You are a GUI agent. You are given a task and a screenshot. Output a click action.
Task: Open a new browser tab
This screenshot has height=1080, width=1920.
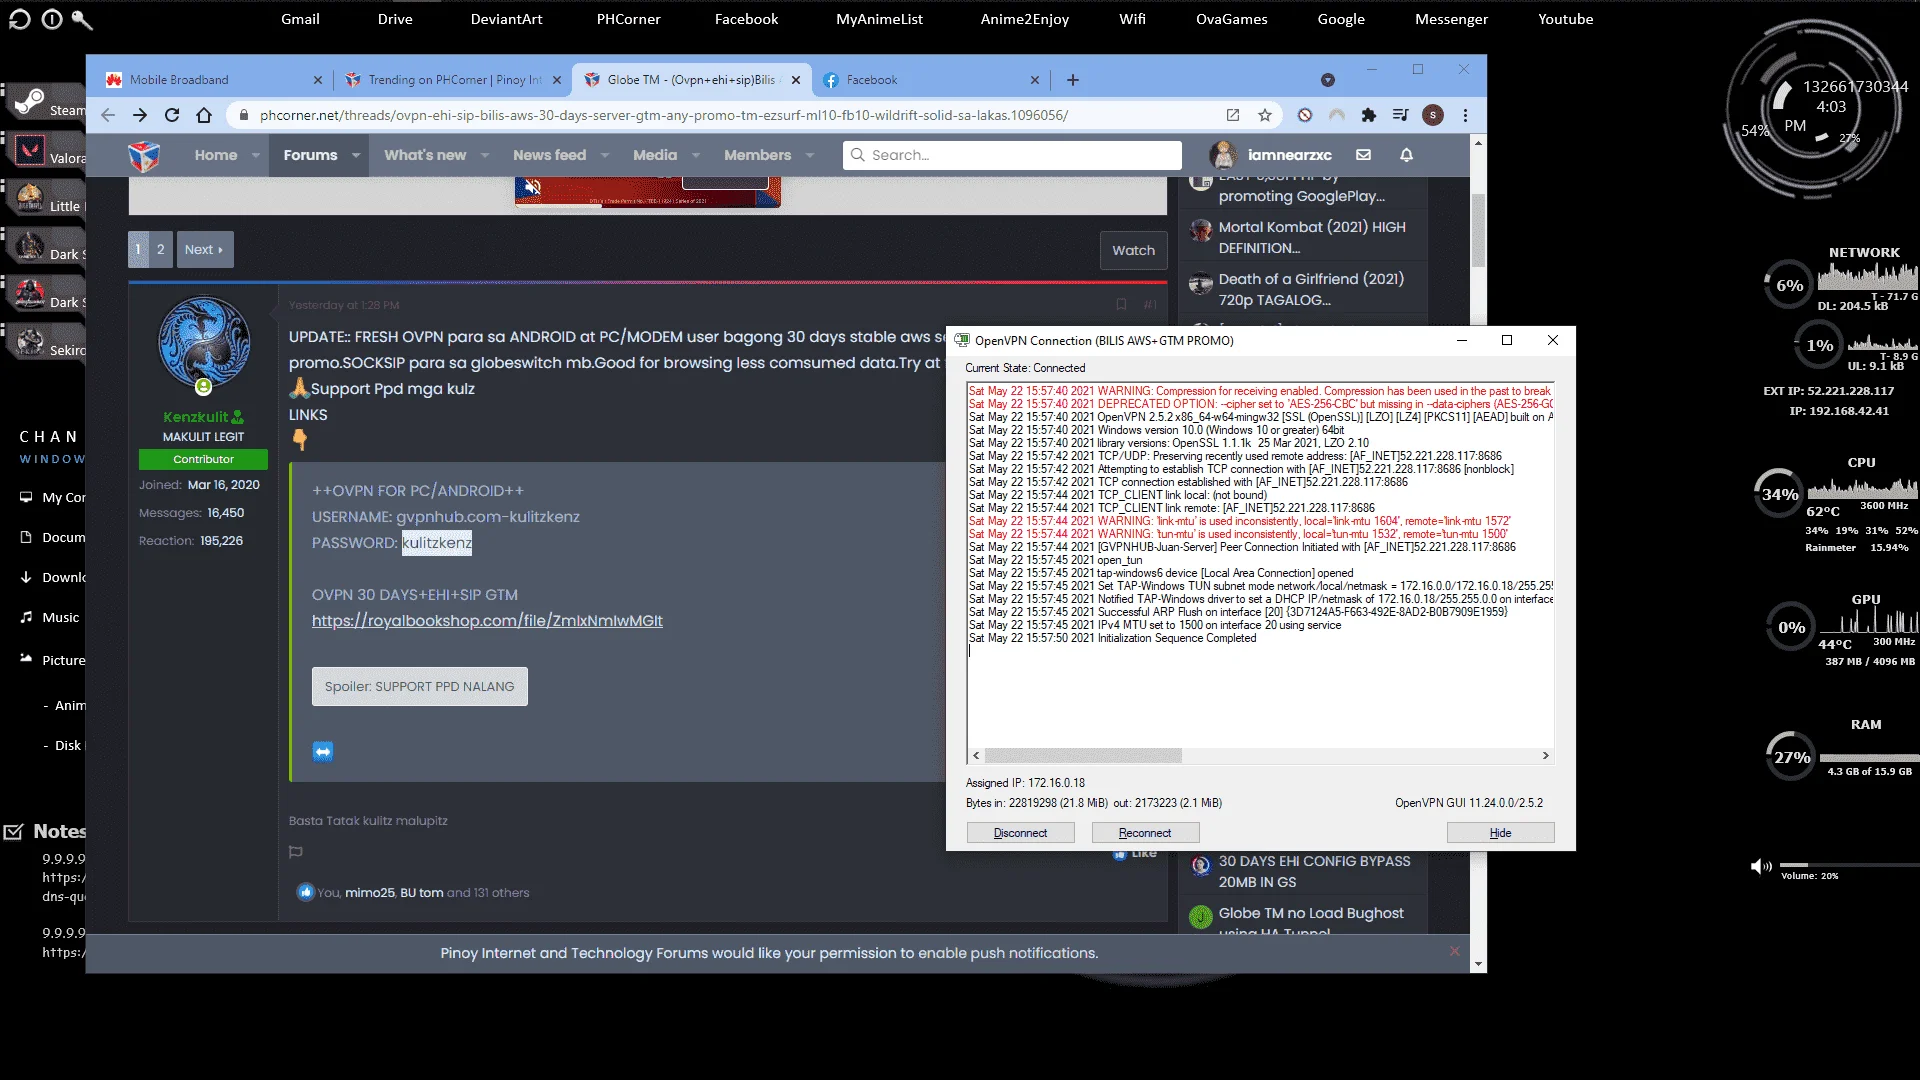pyautogui.click(x=1073, y=80)
